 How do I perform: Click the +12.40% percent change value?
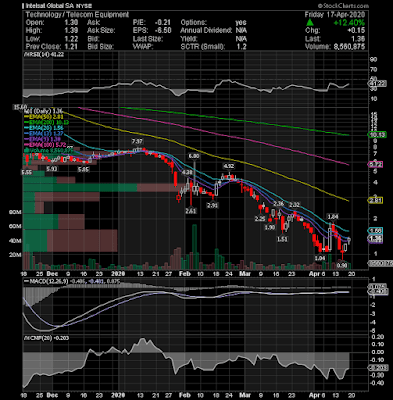point(349,23)
